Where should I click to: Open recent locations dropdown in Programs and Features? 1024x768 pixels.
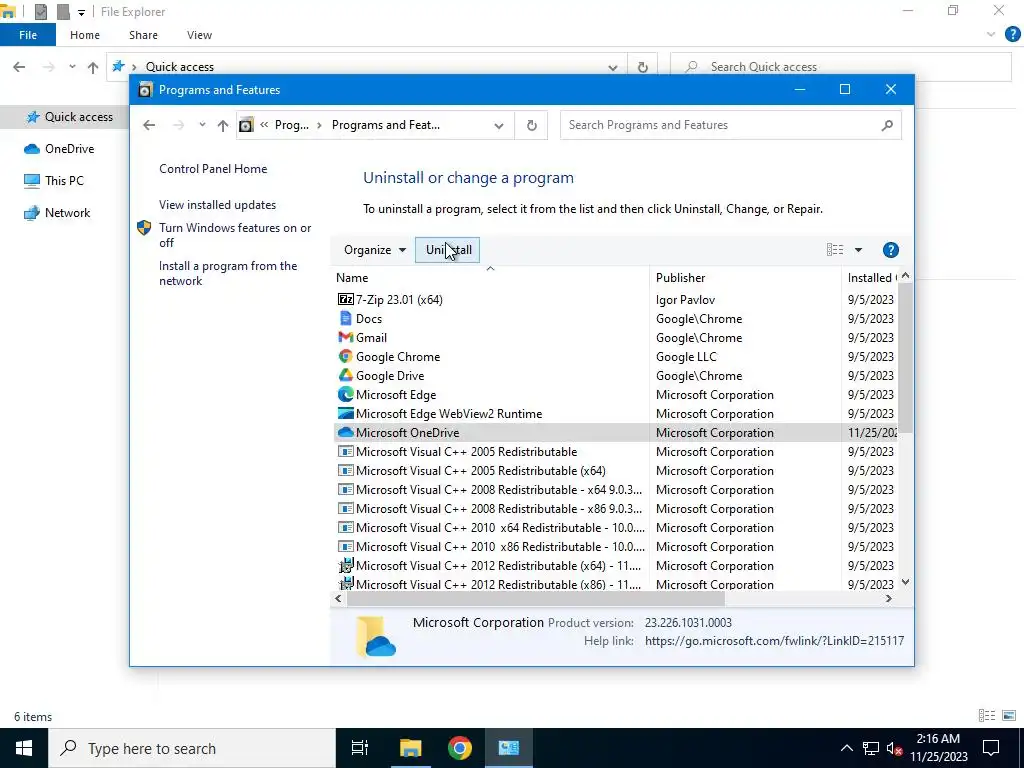coord(202,124)
